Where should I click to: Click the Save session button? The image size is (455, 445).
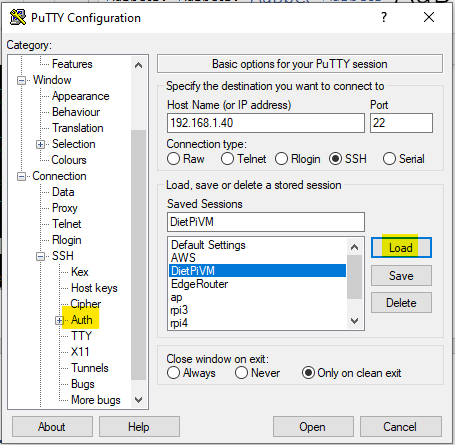point(401,276)
